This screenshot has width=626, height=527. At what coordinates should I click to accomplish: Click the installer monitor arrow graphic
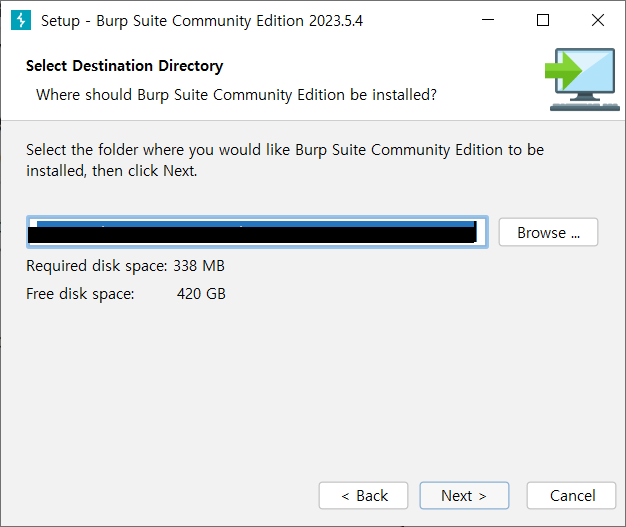tap(582, 79)
